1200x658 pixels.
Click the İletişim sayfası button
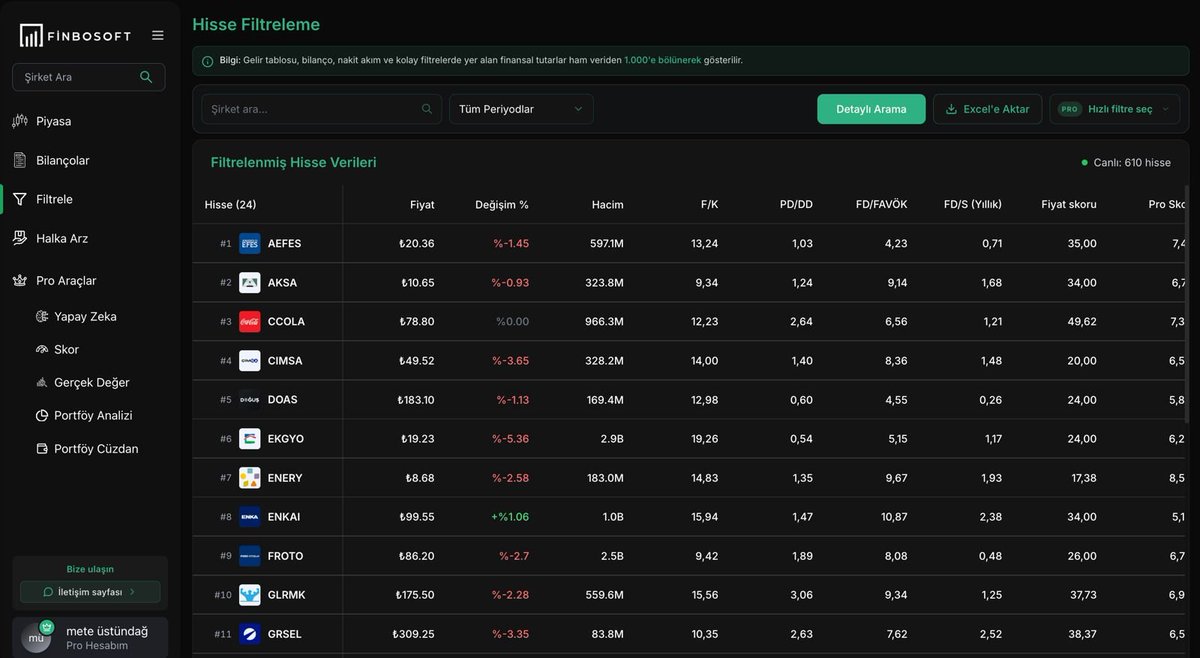click(90, 592)
